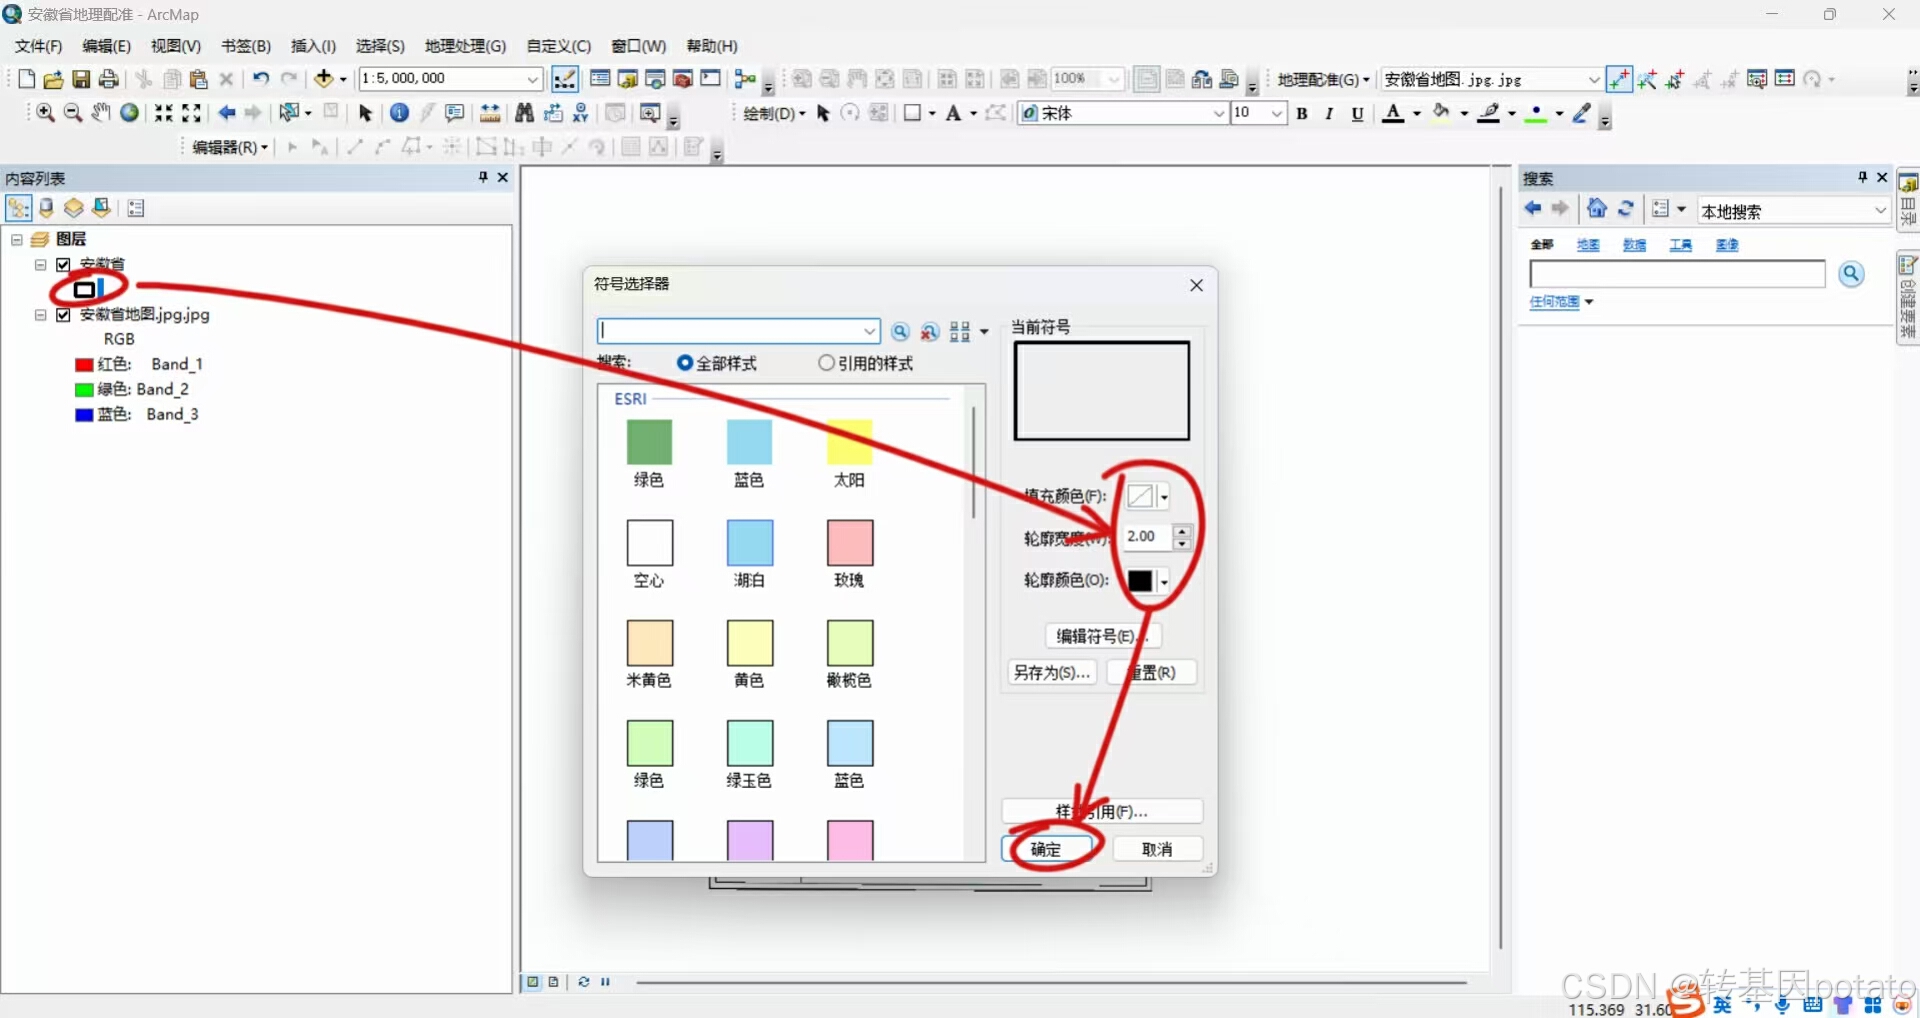The image size is (1920, 1018).
Task: Click the 确定 button in symbol selector
Action: (x=1046, y=849)
